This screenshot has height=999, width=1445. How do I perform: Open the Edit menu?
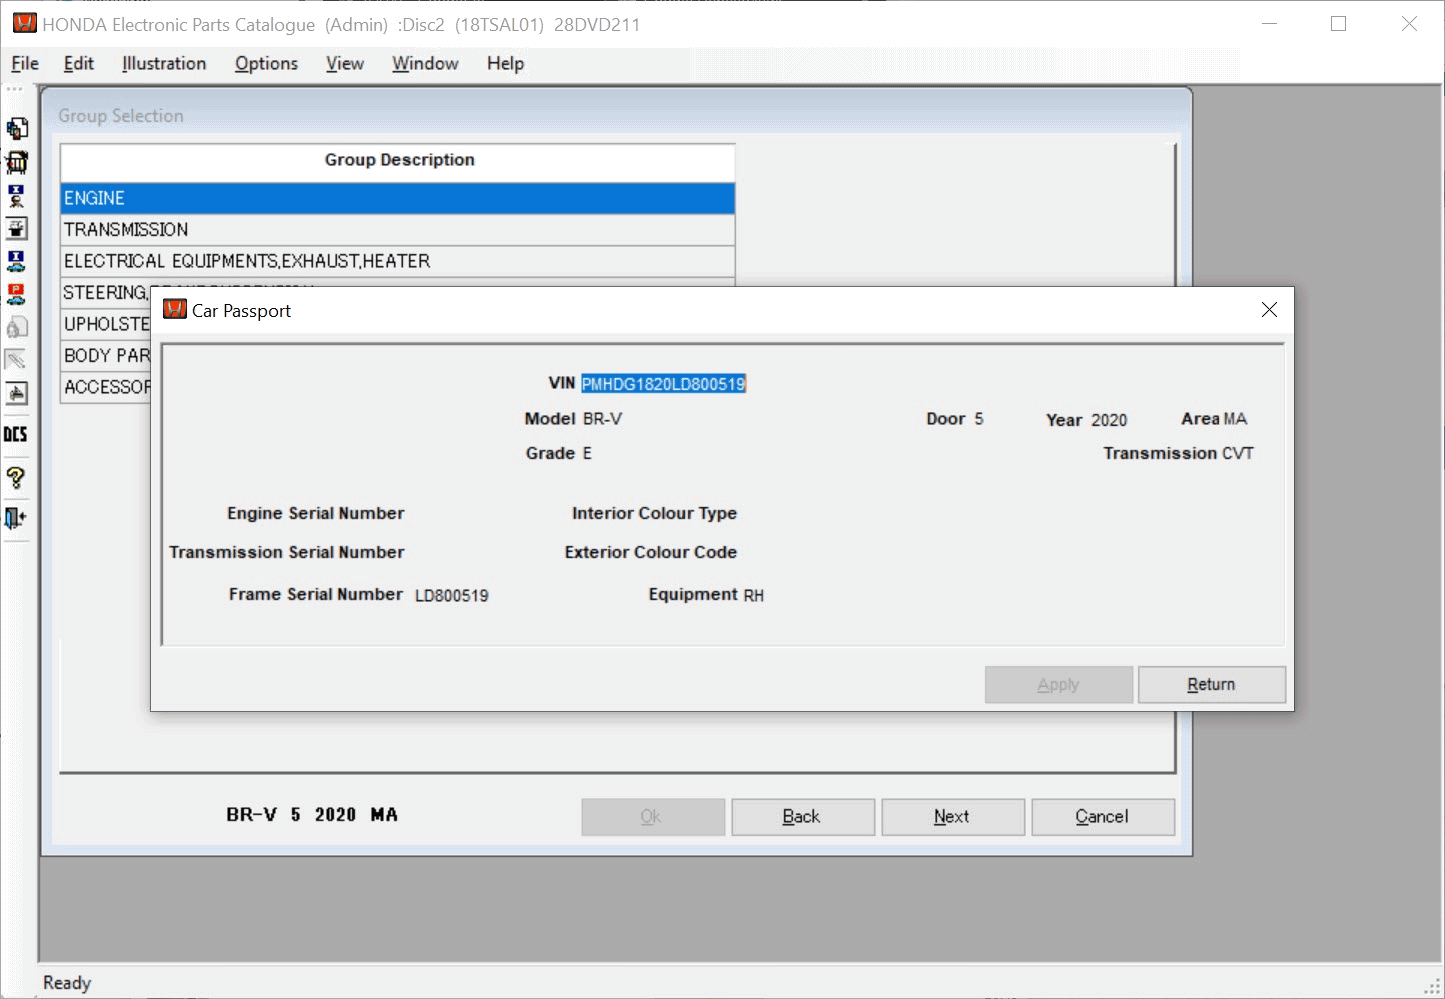coord(79,63)
